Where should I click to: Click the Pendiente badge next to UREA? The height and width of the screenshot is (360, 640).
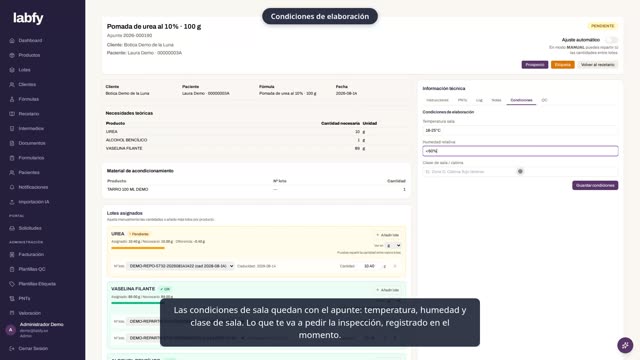139,234
